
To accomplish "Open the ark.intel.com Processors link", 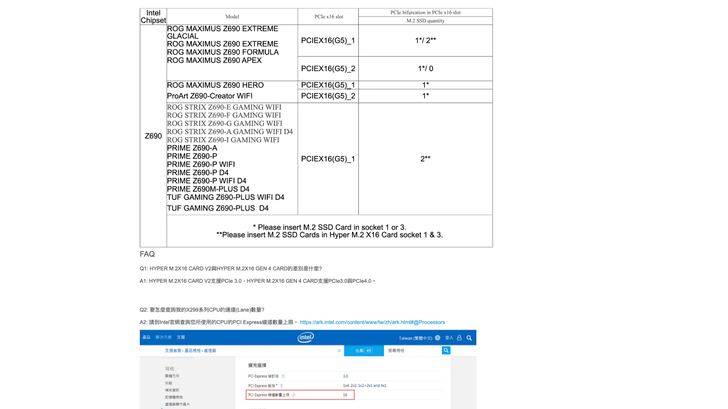I will coord(372,322).
